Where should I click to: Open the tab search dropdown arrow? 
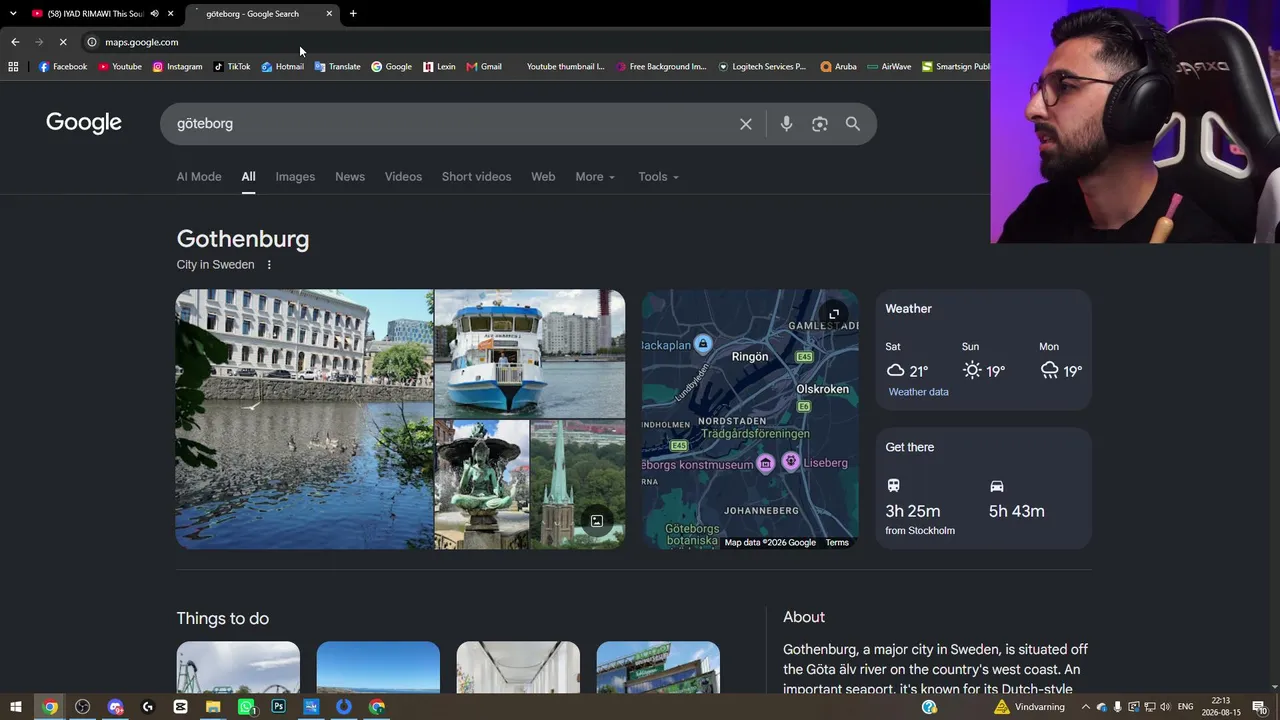(13, 14)
